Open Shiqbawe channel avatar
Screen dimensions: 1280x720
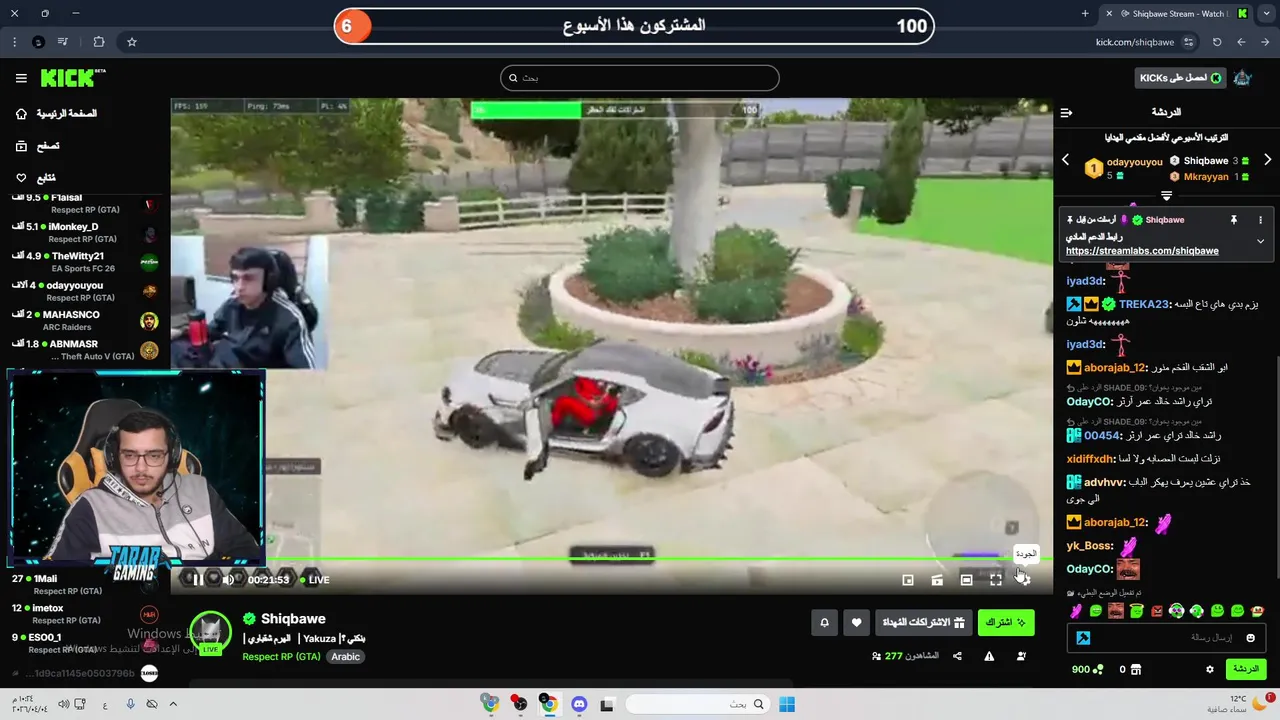pos(210,632)
